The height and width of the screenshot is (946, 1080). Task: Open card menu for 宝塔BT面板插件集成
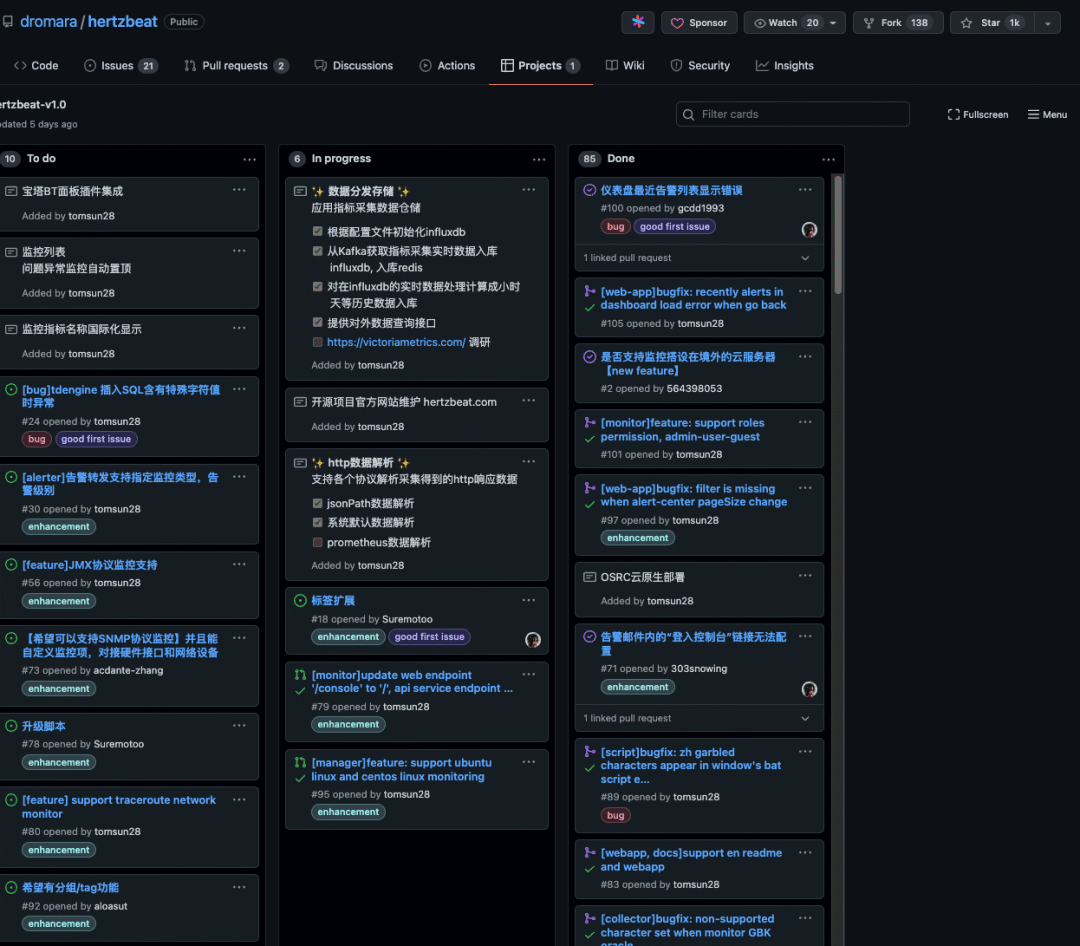pyautogui.click(x=239, y=189)
